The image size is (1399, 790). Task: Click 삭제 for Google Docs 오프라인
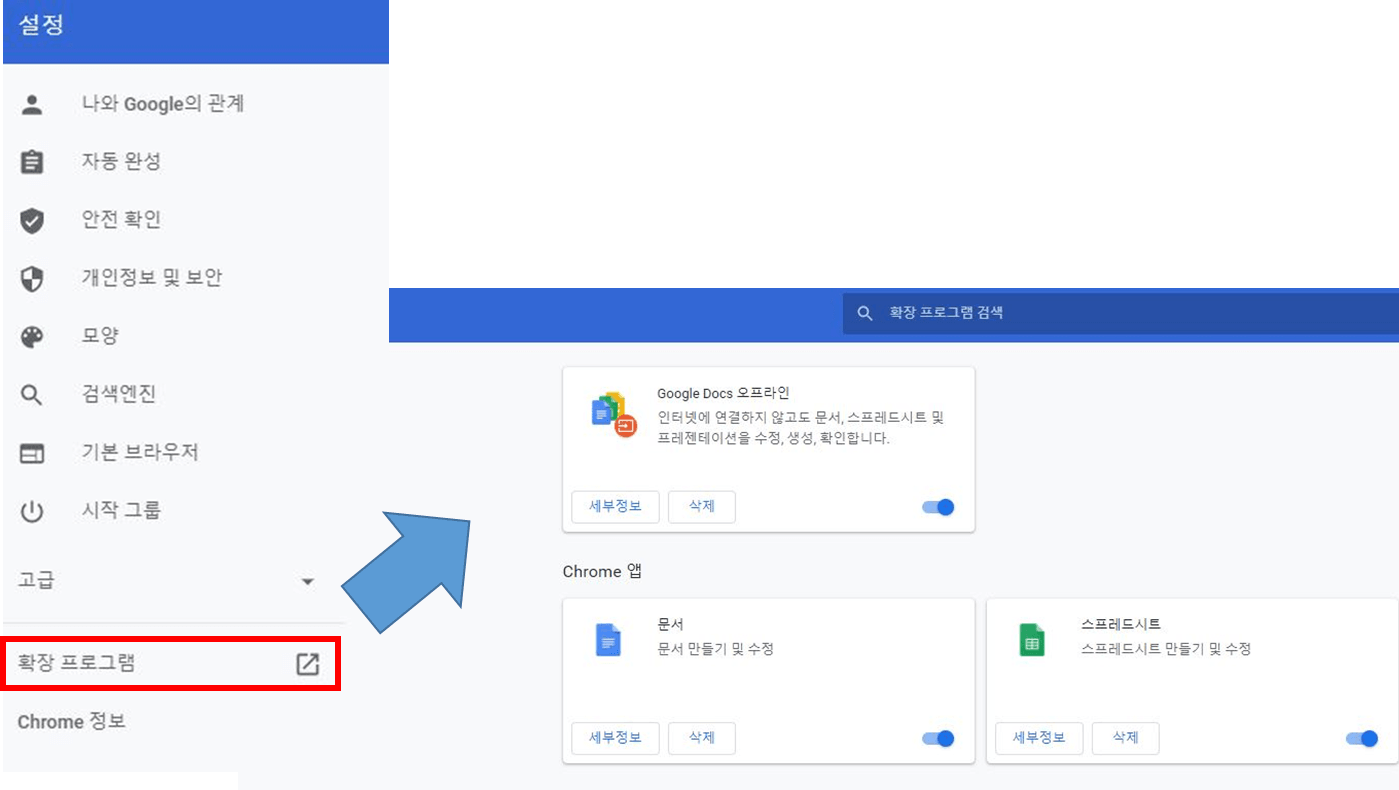coord(702,506)
